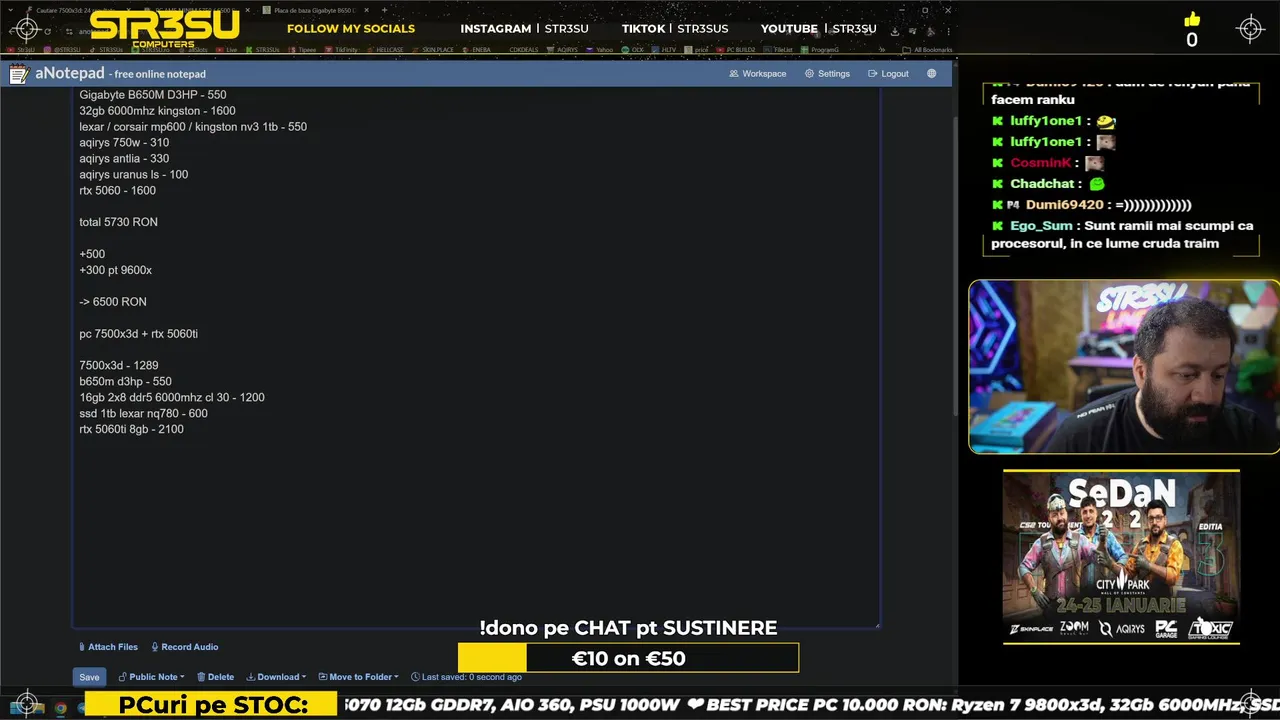Image resolution: width=1280 pixels, height=720 pixels.
Task: Open the Tipeee bookmark
Action: 302,49
